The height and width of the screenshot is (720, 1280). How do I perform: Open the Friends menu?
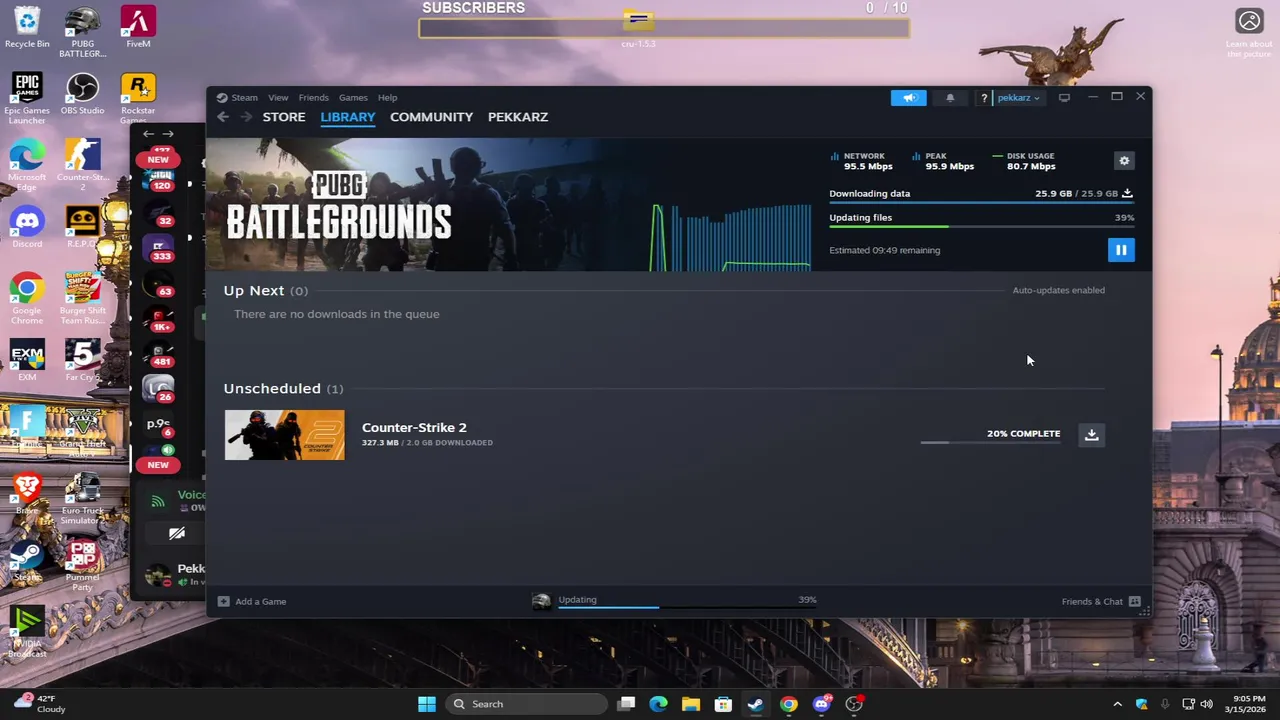[x=313, y=97]
